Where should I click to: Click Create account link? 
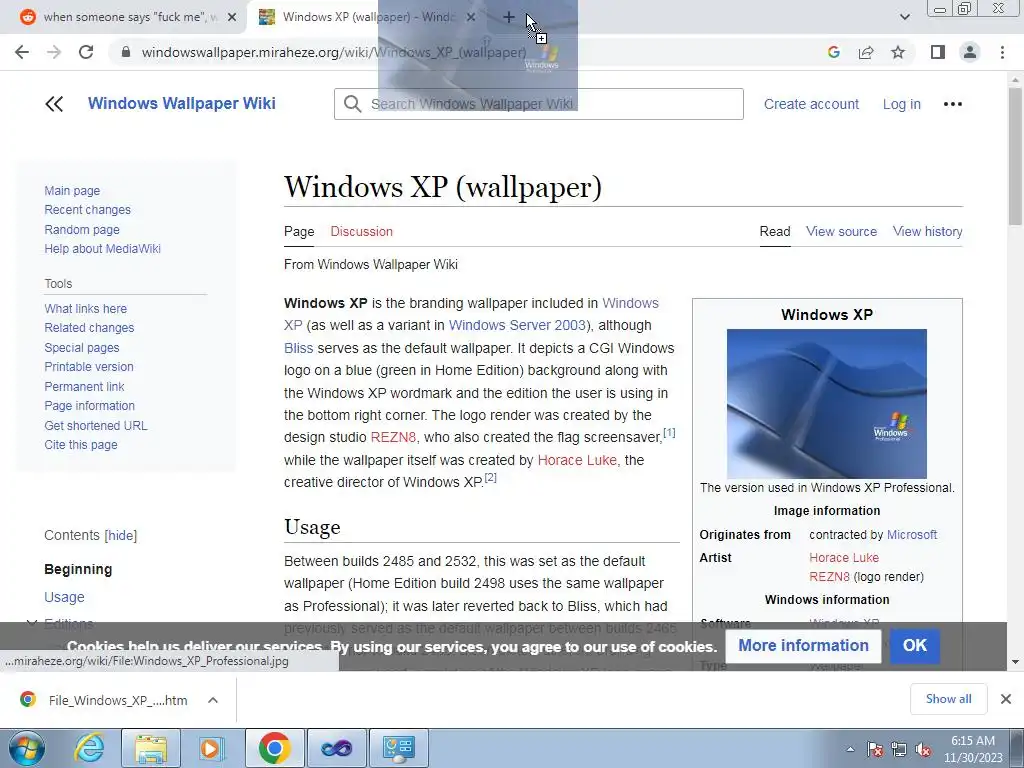811,104
